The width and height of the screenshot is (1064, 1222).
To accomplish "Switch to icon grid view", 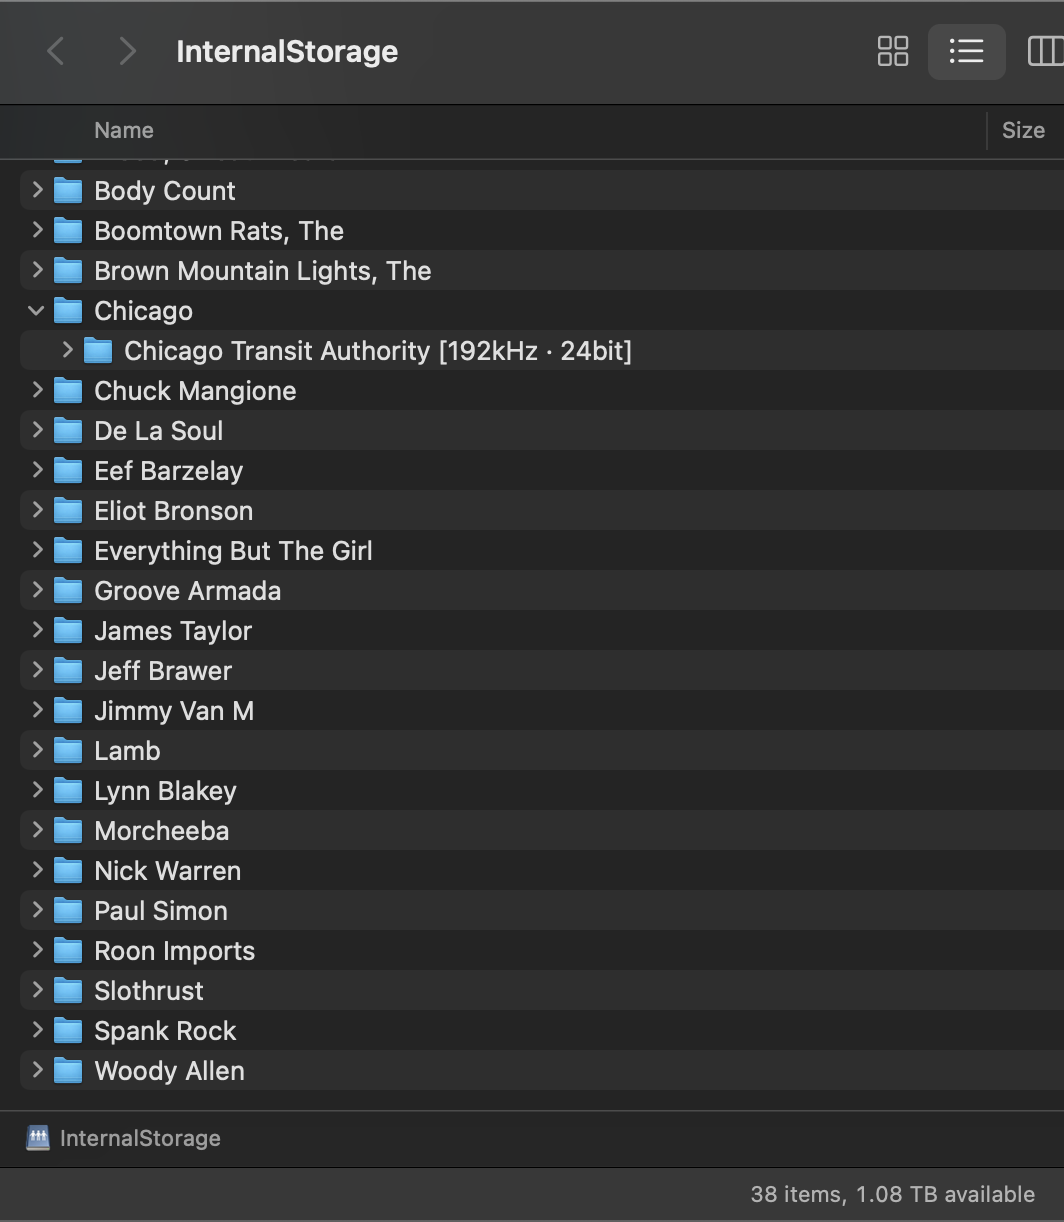I will point(892,51).
